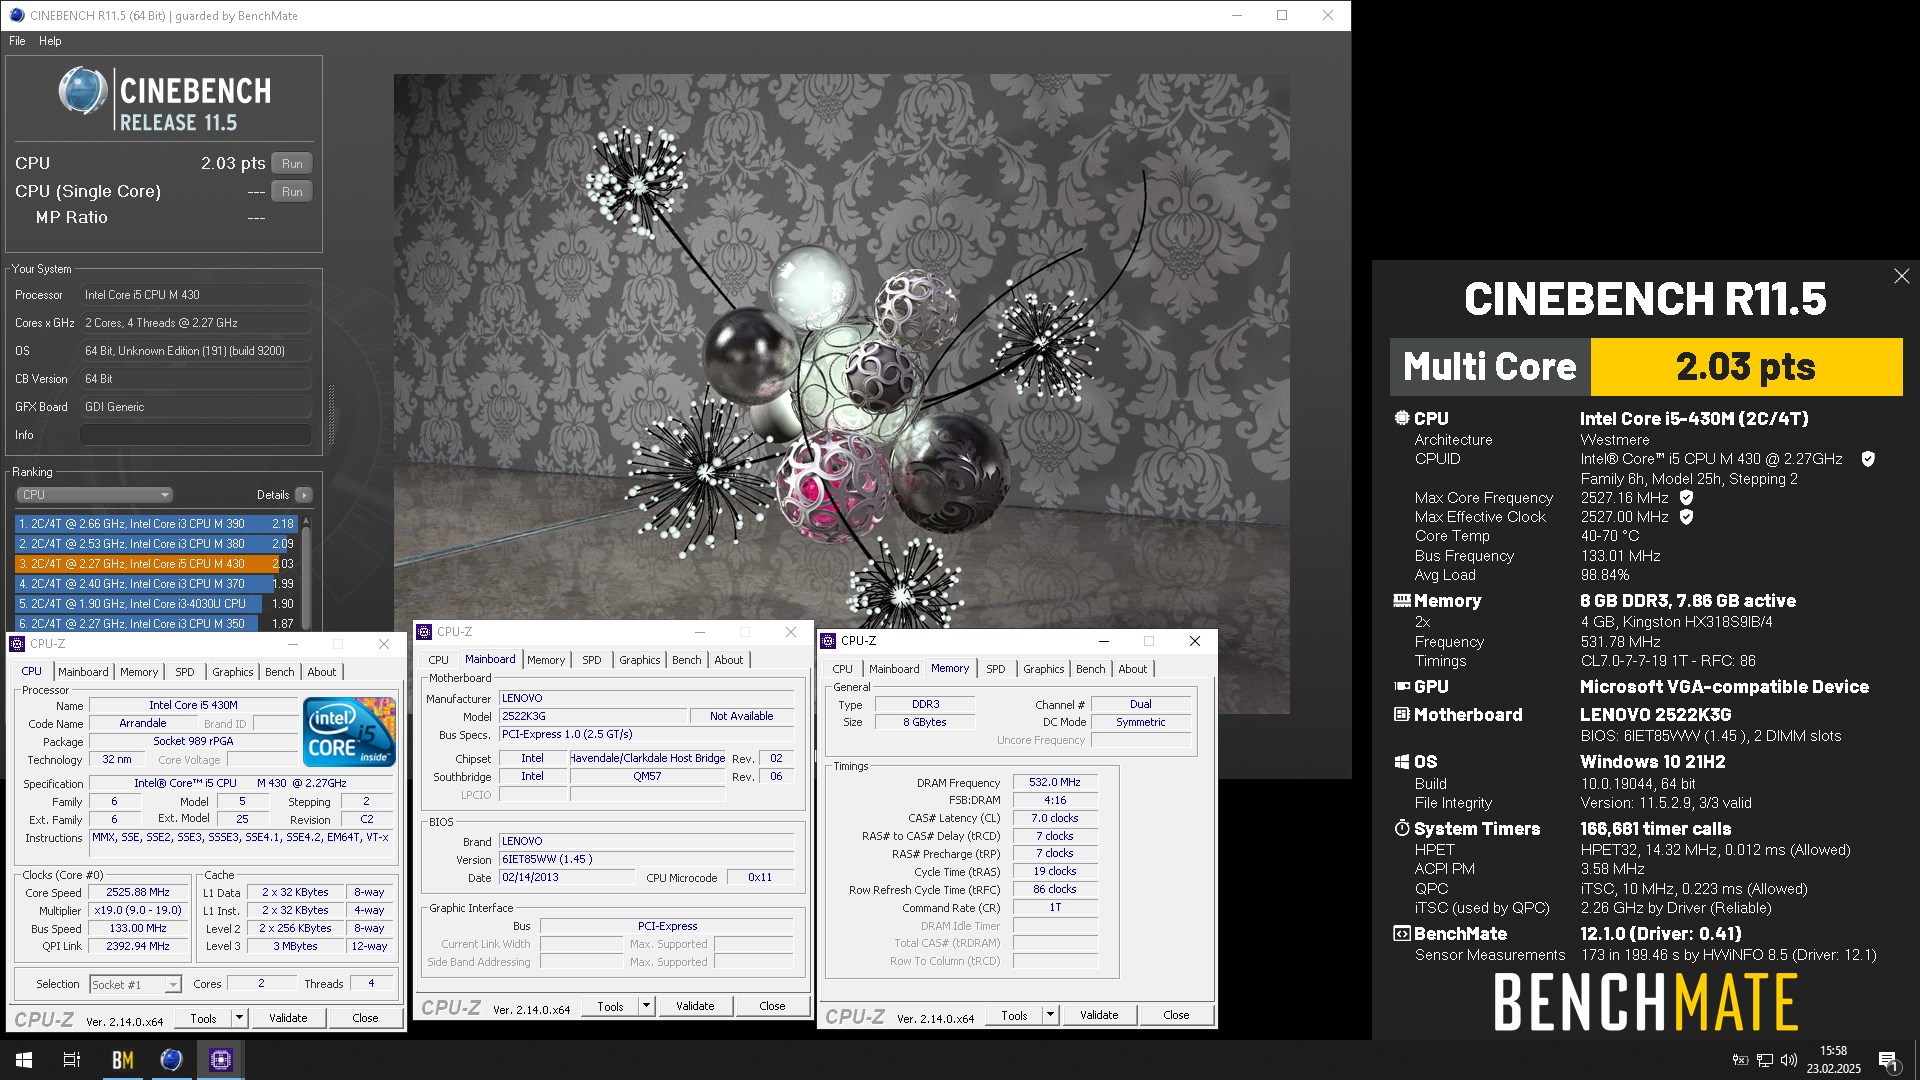Open the Help menu in Cinebench

tap(50, 41)
